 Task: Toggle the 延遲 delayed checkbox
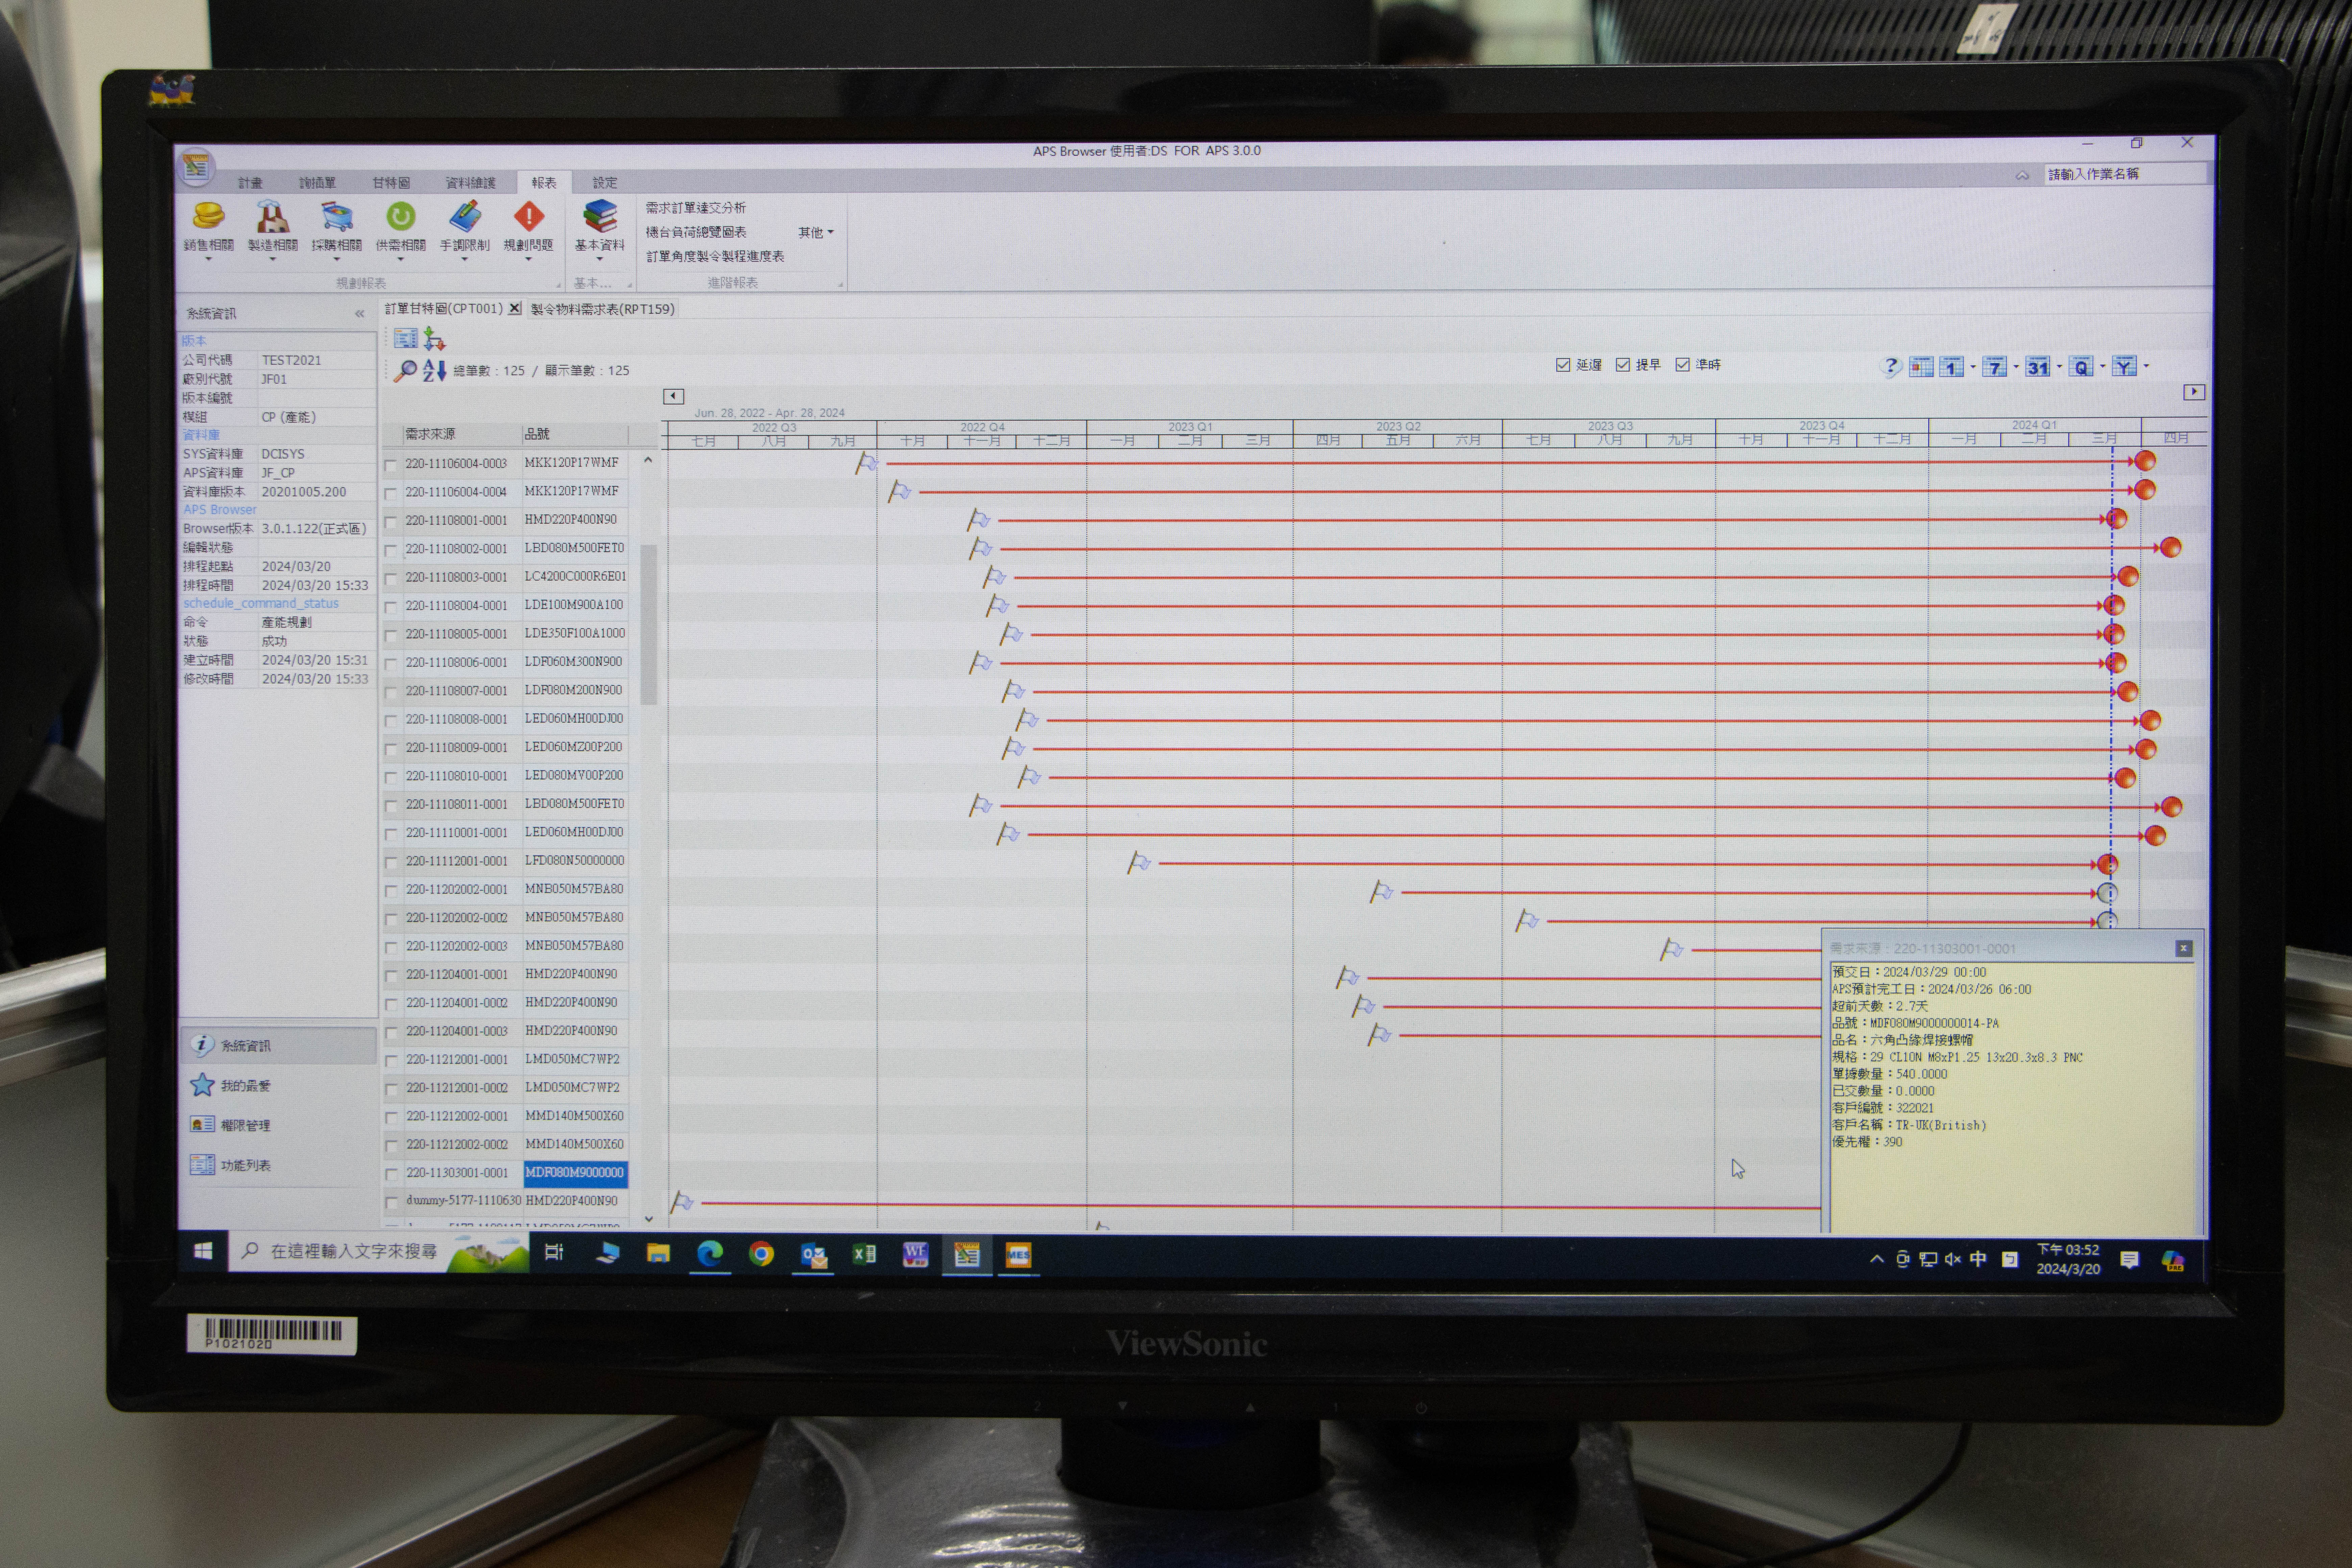[1563, 365]
